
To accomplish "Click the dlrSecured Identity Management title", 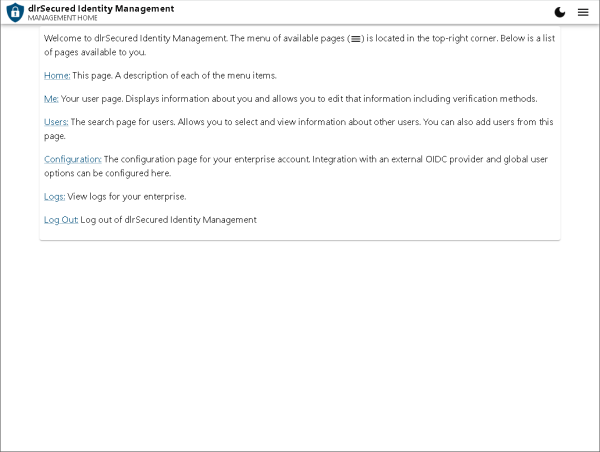I will tap(101, 8).
